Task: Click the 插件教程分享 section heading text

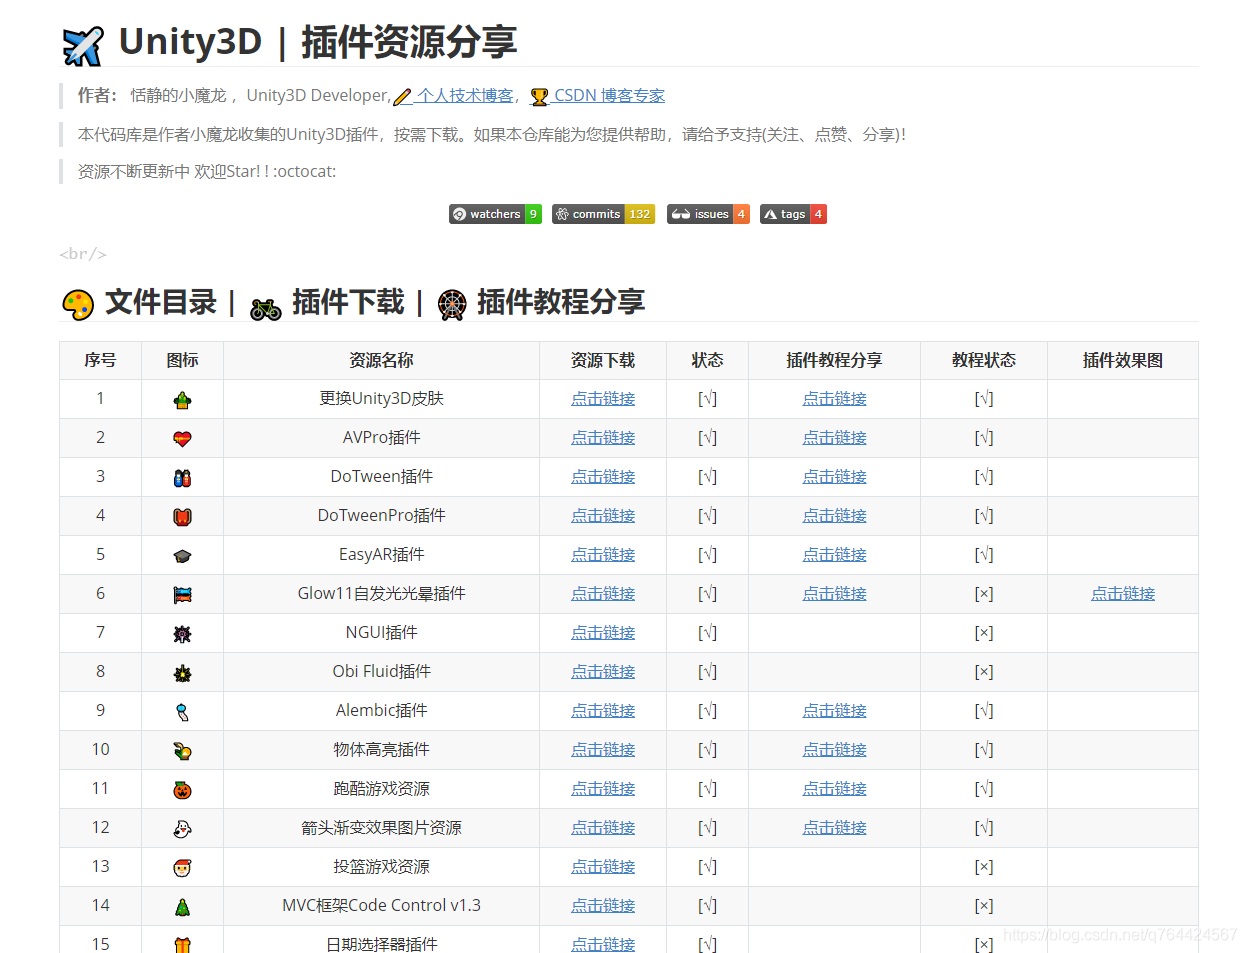Action: (561, 302)
